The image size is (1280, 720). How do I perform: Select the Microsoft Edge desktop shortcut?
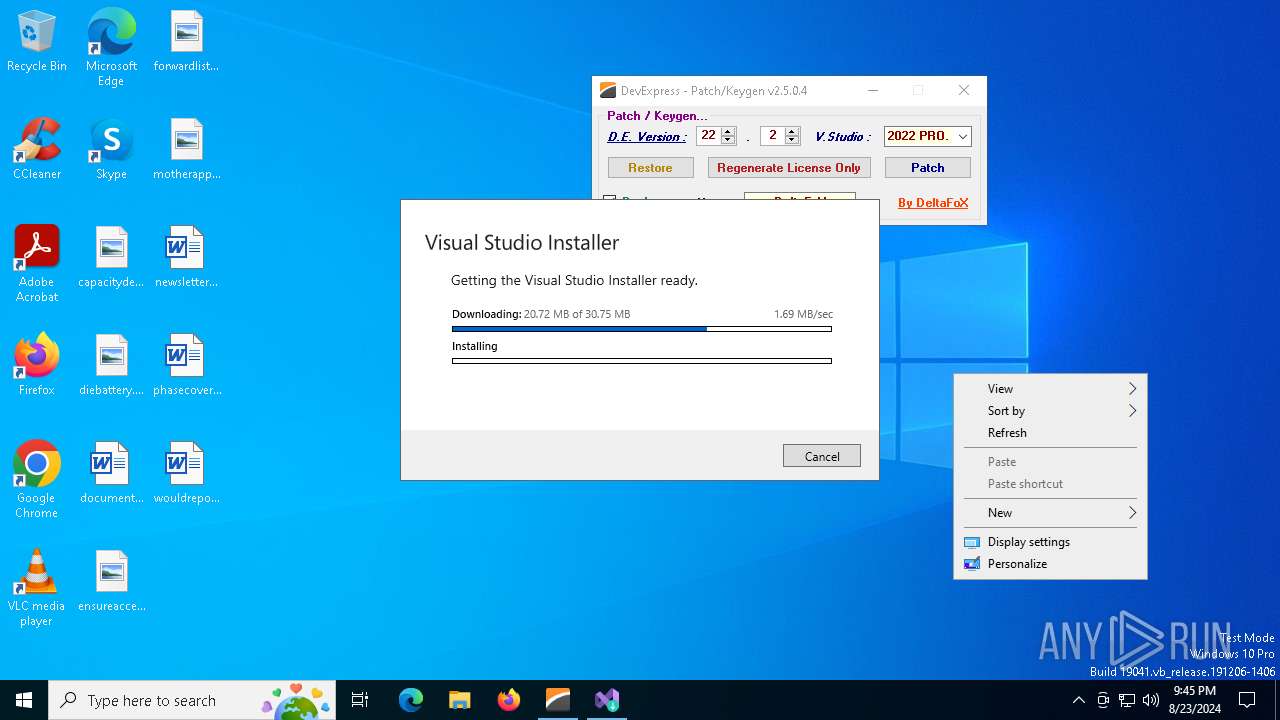click(111, 48)
